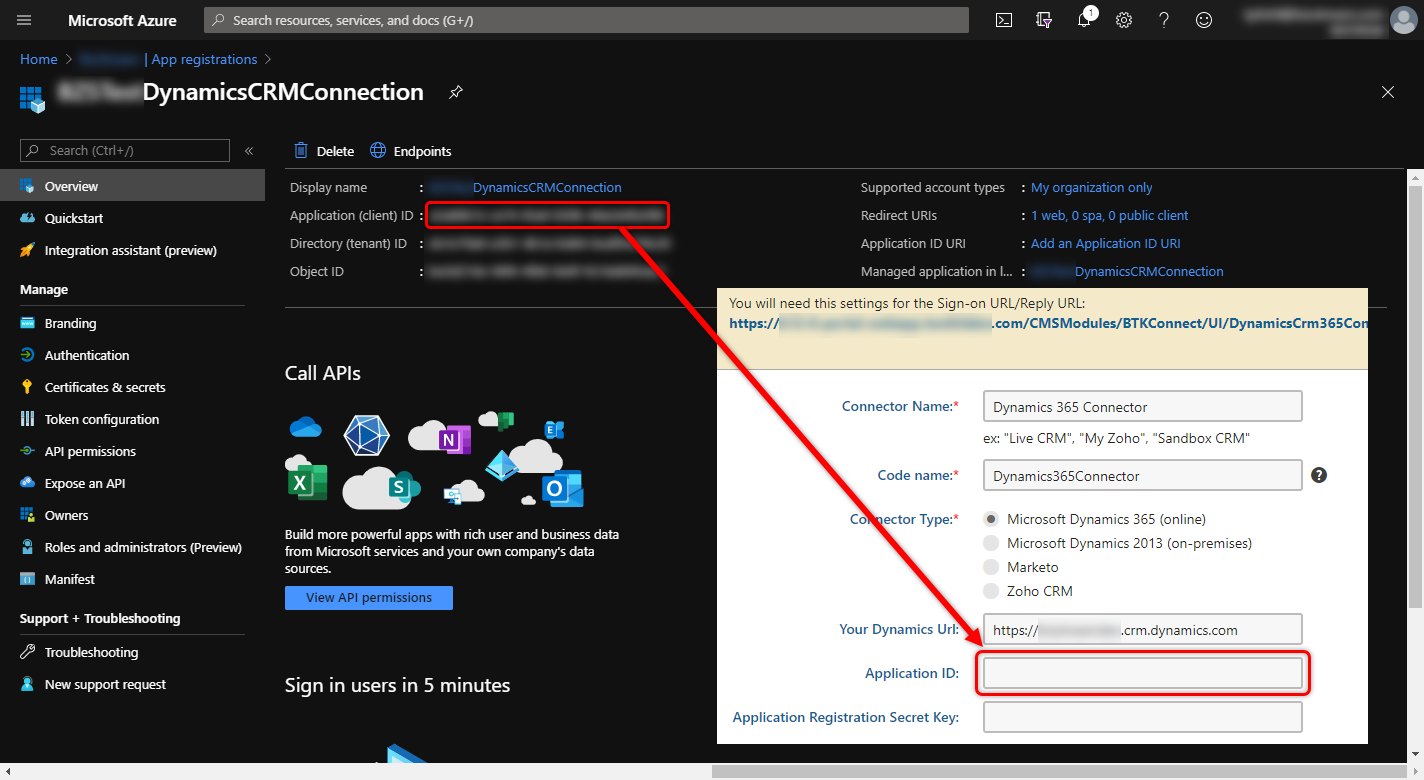The width and height of the screenshot is (1424, 780).
Task: Open the feedback smiley icon
Action: [x=1204, y=20]
